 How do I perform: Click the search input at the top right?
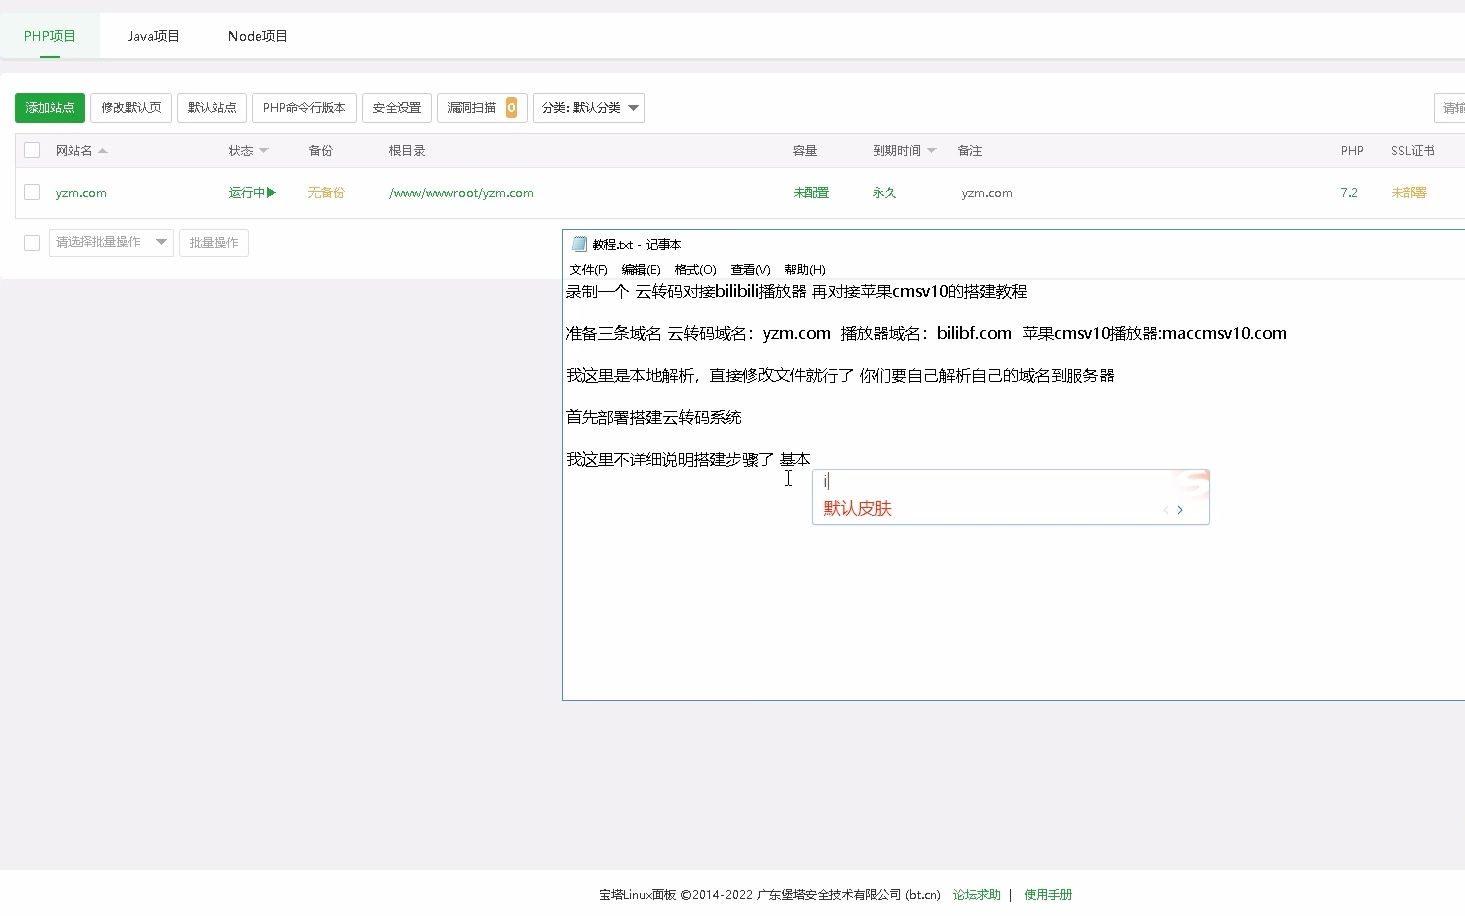coord(1450,108)
